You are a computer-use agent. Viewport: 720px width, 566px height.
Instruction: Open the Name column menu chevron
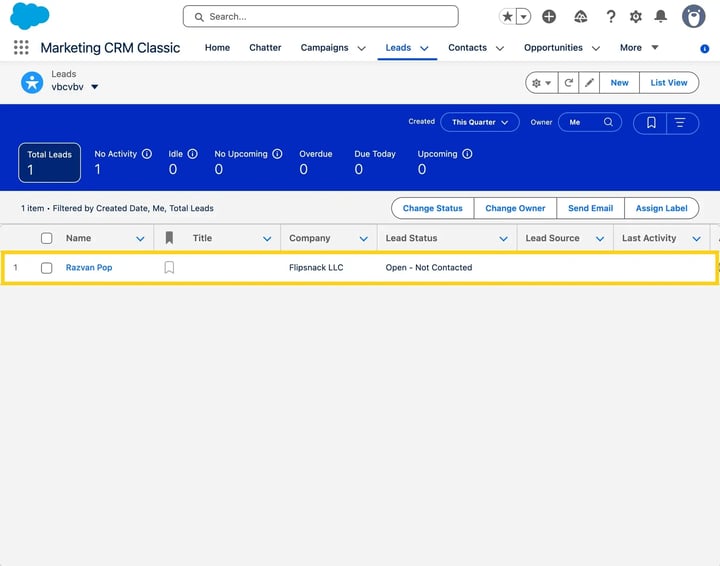[140, 239]
